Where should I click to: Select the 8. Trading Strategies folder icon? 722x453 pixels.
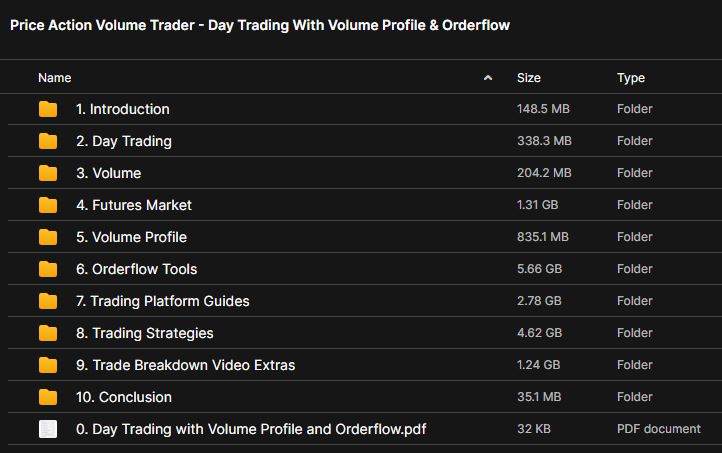click(48, 333)
